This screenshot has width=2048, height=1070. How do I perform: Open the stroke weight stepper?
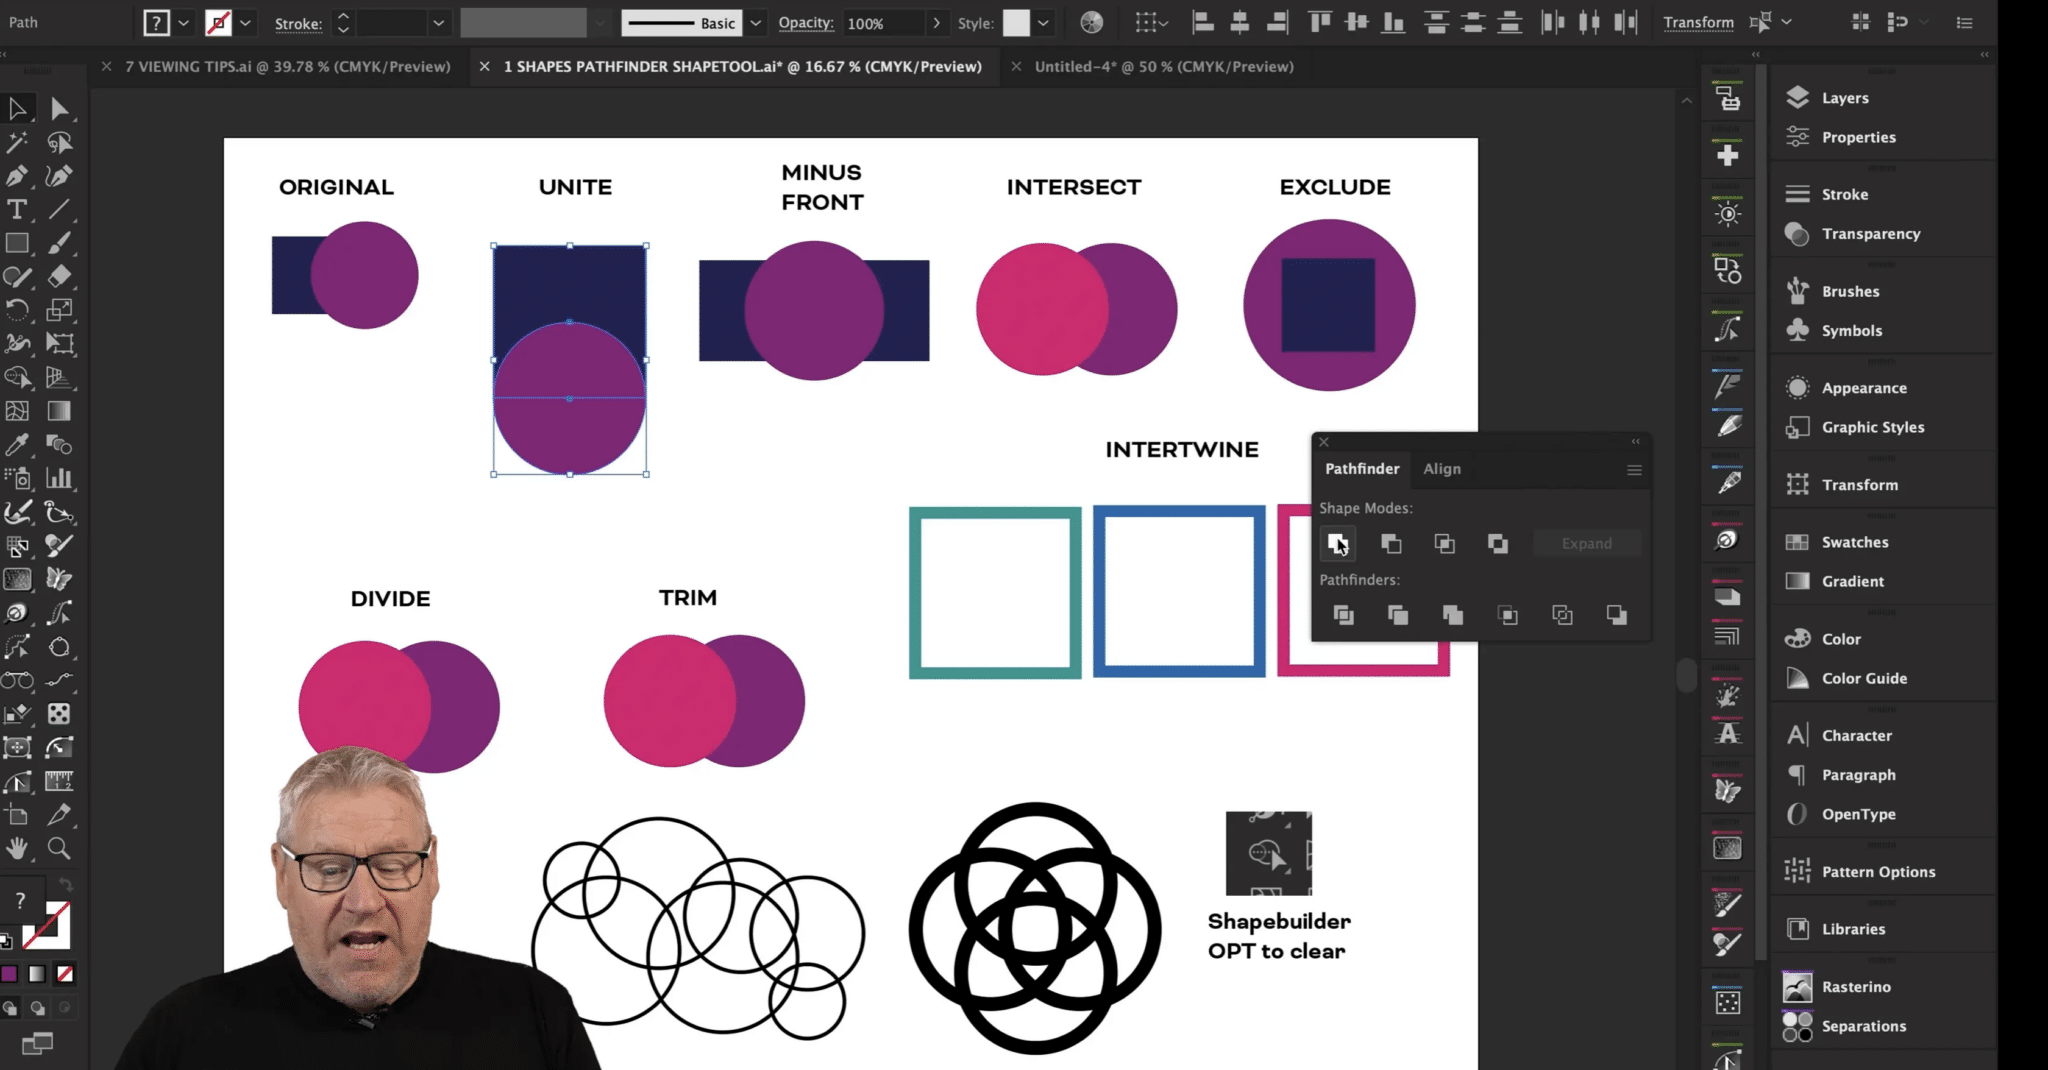pos(341,22)
